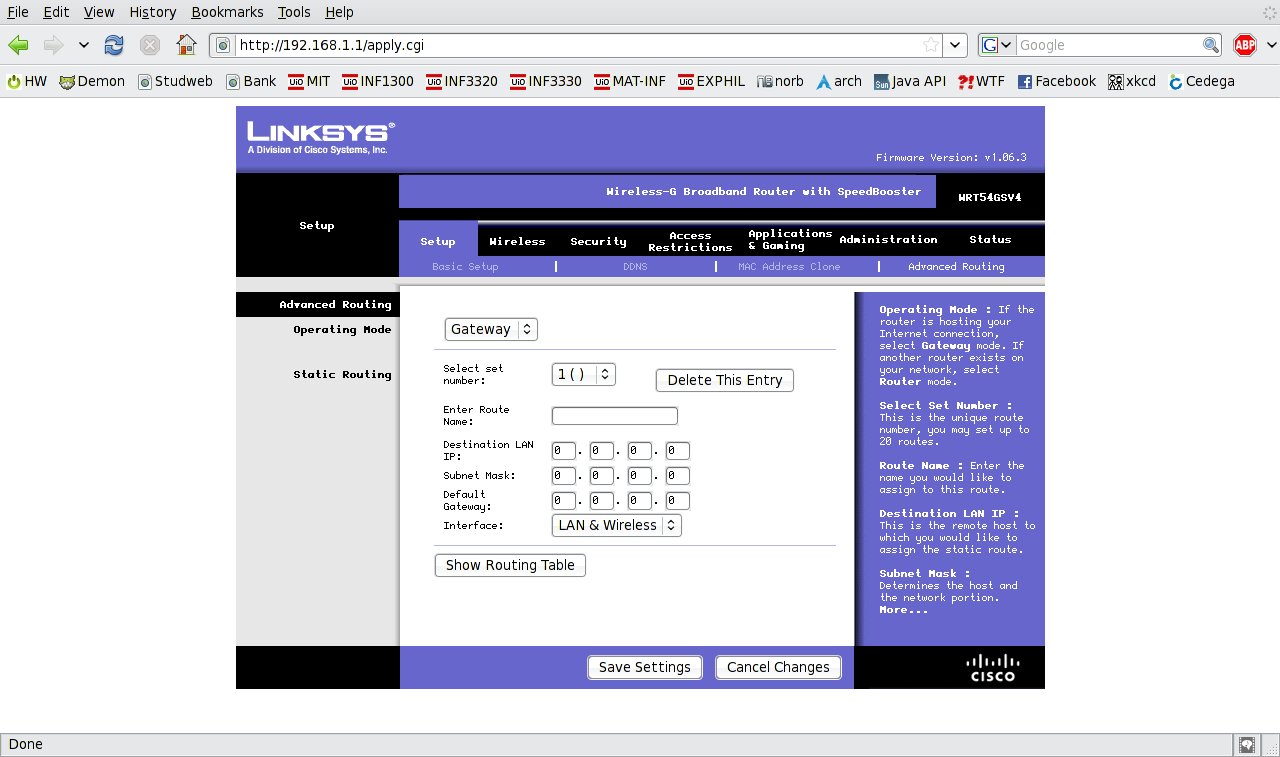
Task: Open the WTF bookmark
Action: click(981, 81)
